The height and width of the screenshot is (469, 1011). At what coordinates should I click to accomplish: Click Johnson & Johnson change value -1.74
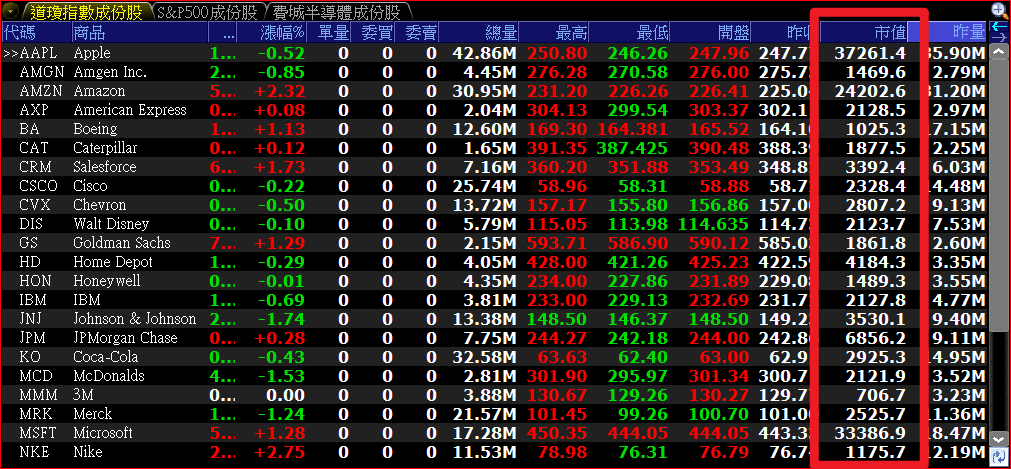tap(280, 319)
